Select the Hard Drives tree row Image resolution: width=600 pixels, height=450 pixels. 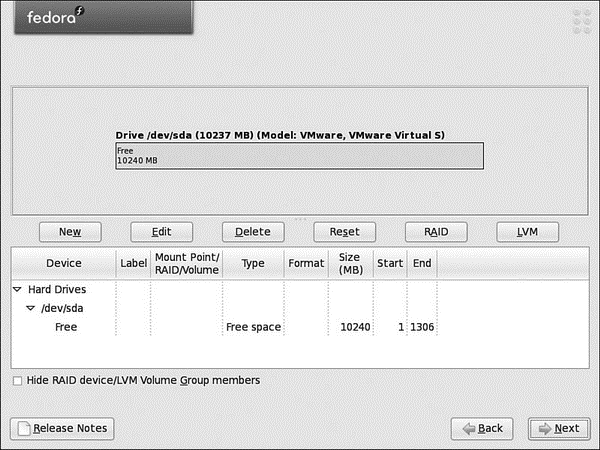(x=300, y=289)
